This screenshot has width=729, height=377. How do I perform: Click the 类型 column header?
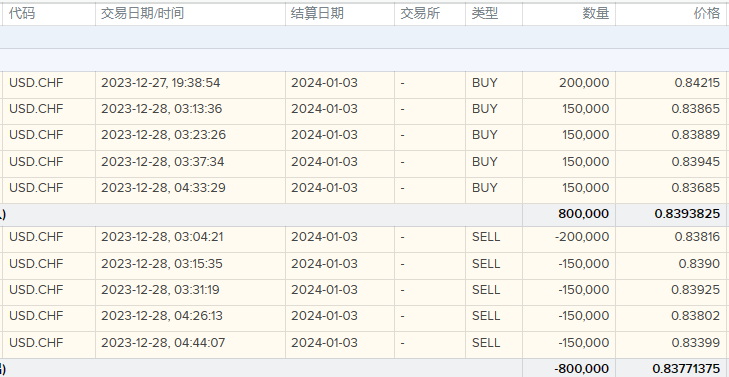pos(485,13)
